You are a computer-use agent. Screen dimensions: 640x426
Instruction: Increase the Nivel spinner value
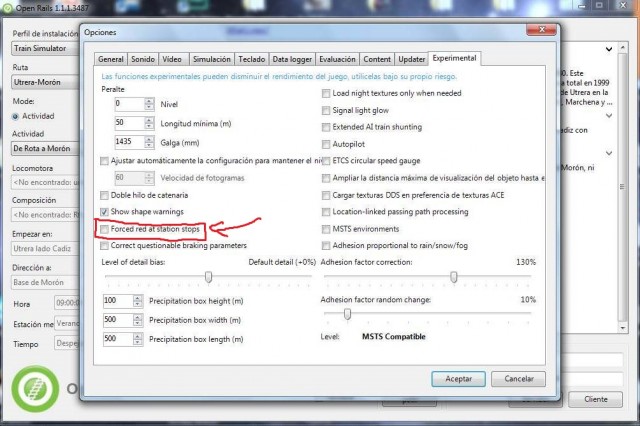click(150, 100)
